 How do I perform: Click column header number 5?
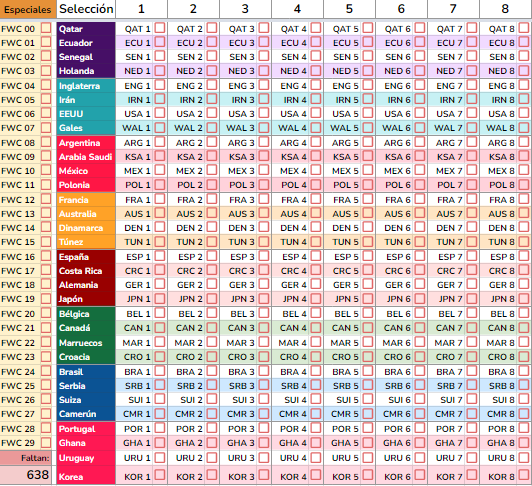[349, 9]
